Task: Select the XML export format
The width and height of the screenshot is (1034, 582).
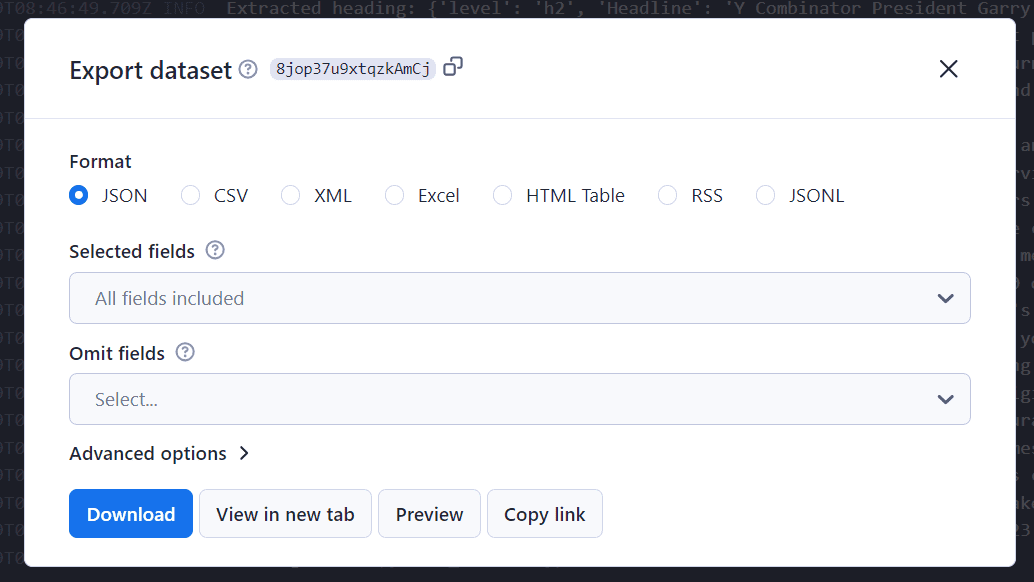Action: [290, 195]
